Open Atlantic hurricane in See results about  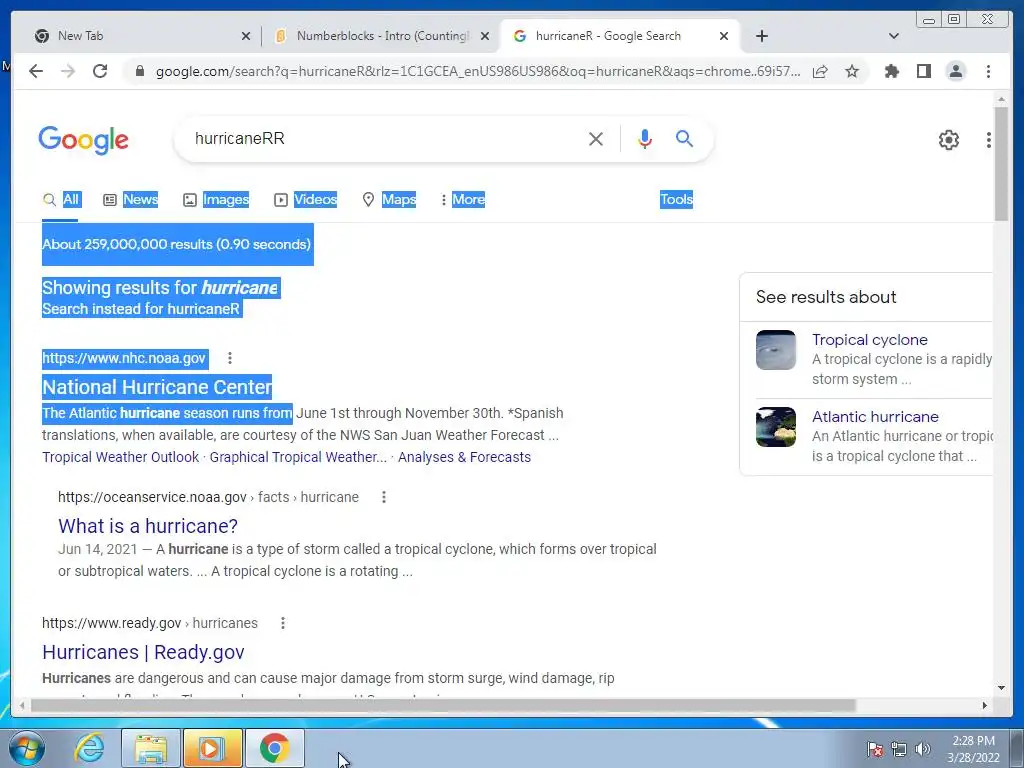(875, 417)
